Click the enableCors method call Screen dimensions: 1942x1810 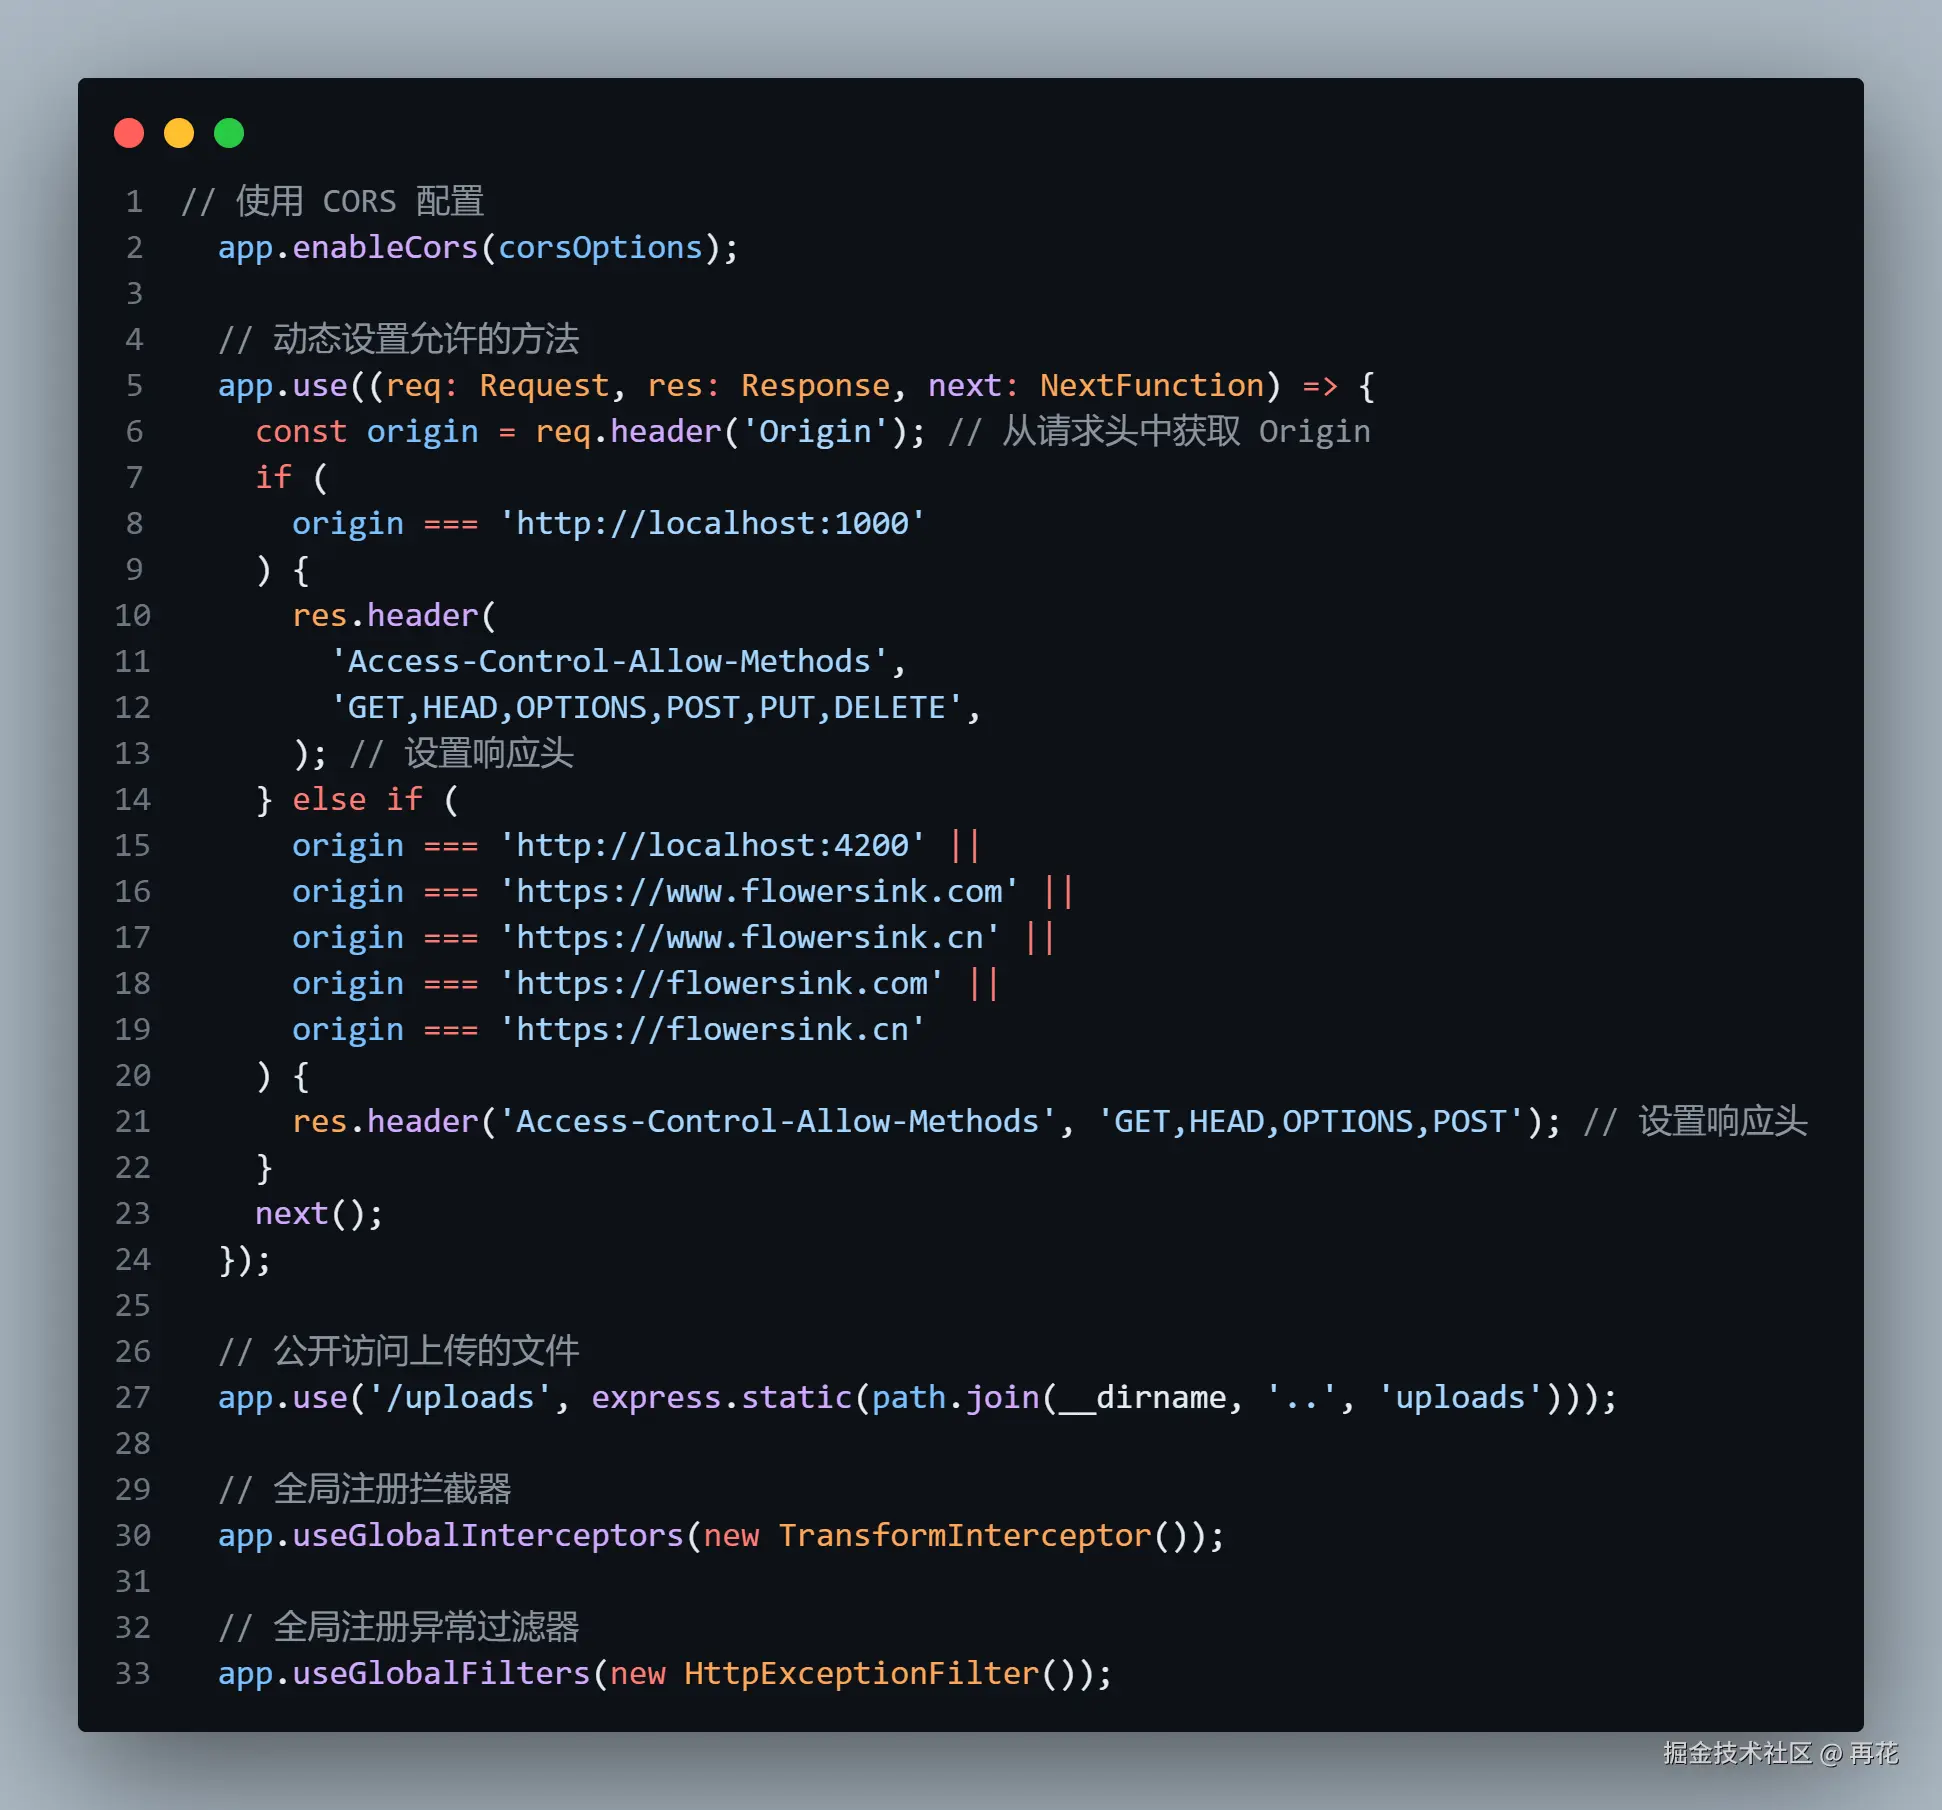point(384,247)
